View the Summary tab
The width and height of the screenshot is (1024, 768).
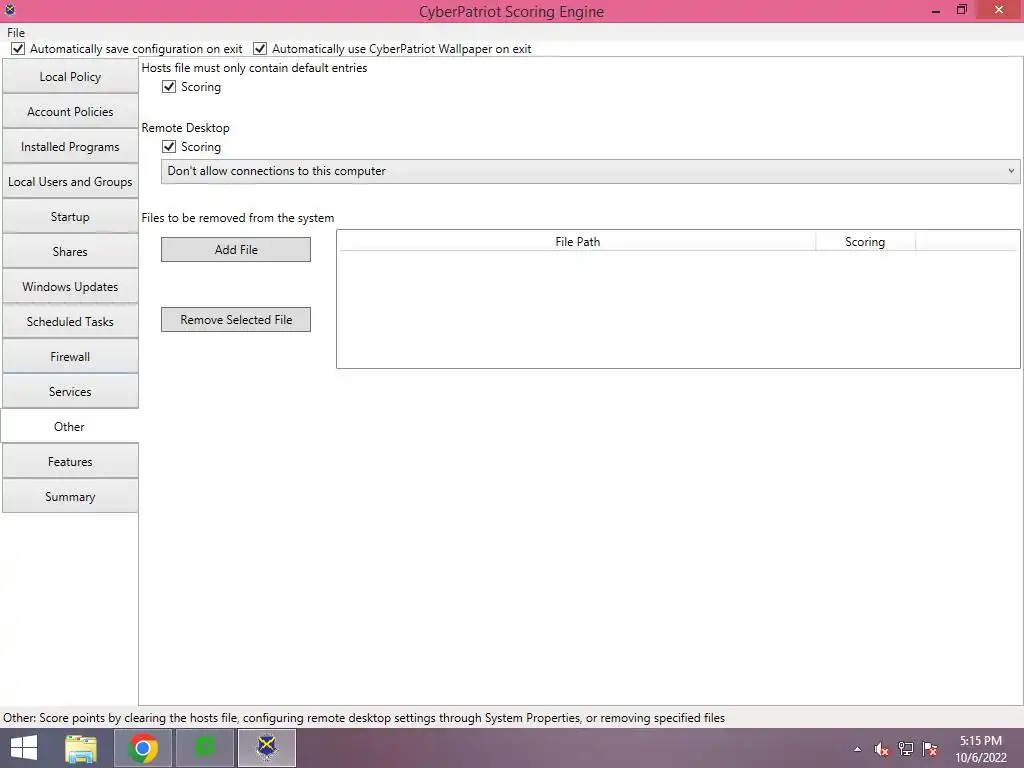pyautogui.click(x=70, y=496)
